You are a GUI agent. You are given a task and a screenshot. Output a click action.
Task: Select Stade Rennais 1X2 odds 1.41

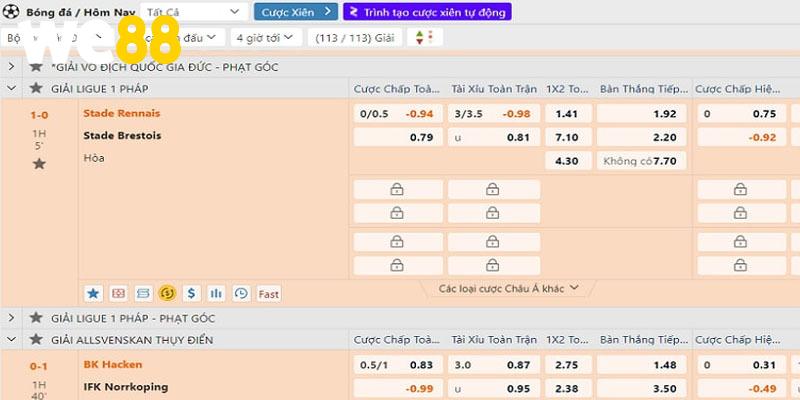[x=567, y=113]
